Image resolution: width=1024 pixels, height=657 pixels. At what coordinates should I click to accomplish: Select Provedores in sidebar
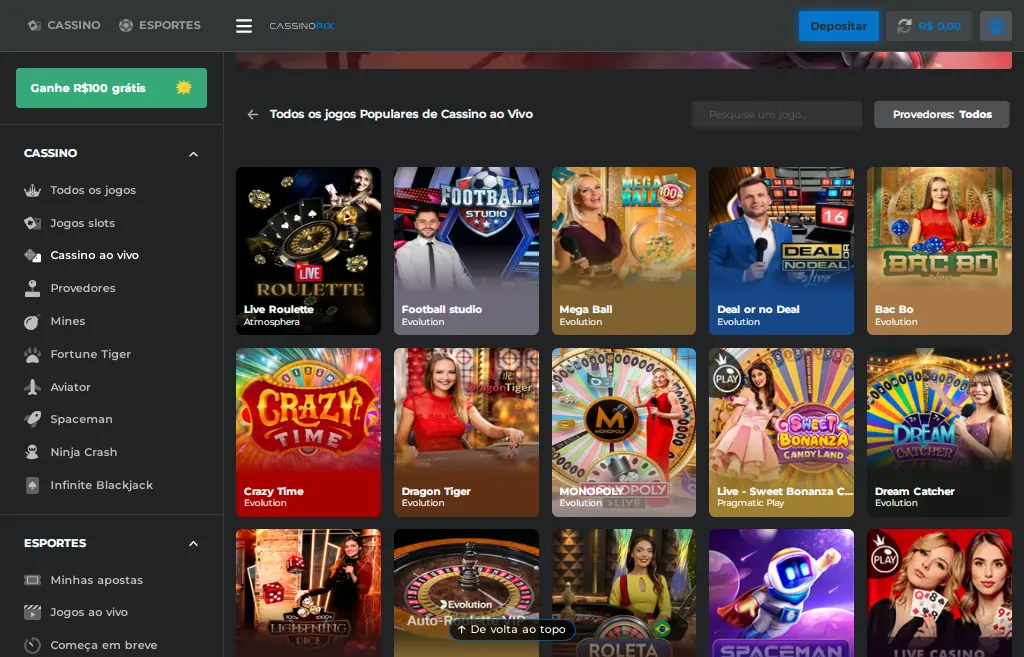point(83,288)
